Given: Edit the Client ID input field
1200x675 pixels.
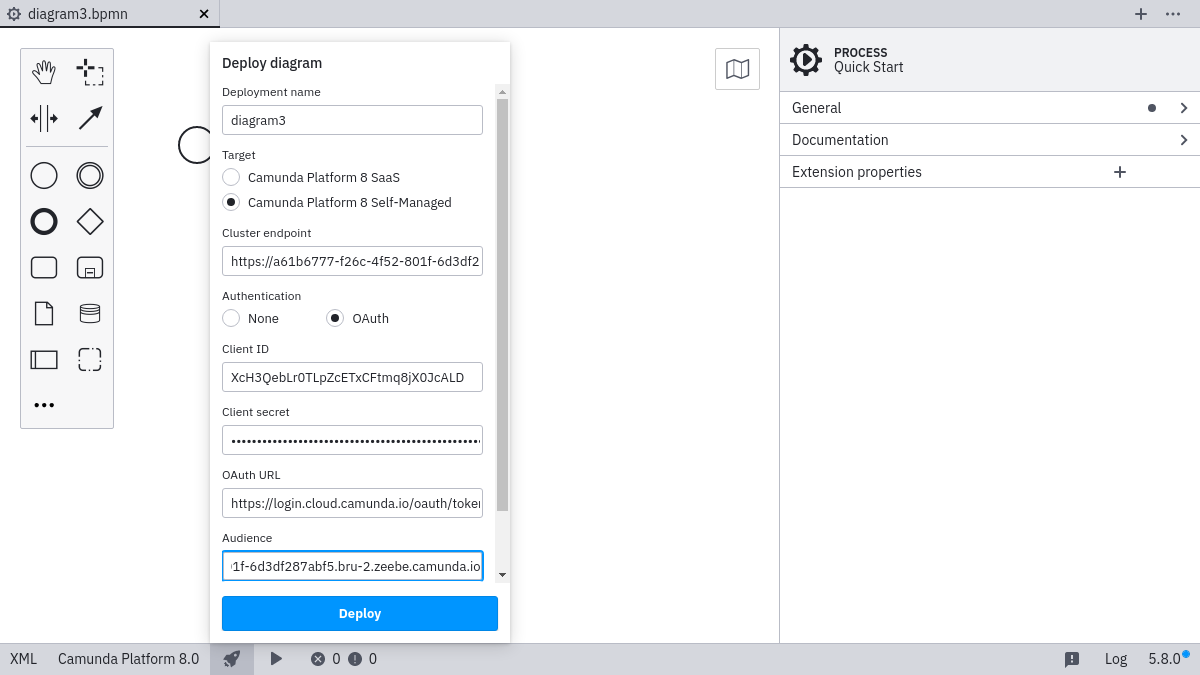Looking at the screenshot, I should coord(352,377).
